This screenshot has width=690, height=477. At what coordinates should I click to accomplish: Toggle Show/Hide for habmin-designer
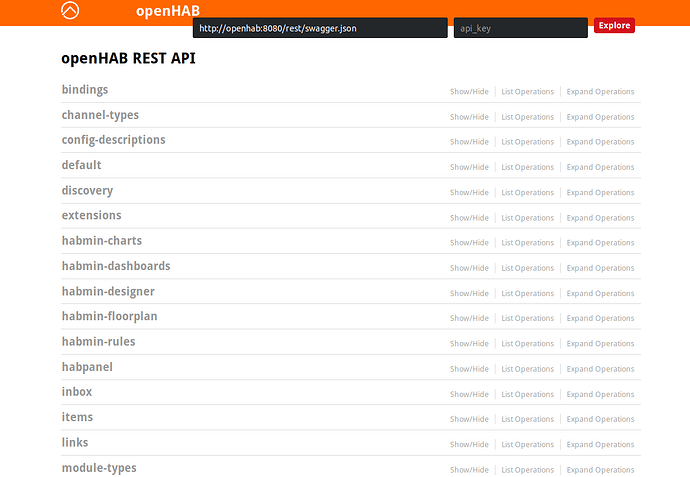coord(469,294)
